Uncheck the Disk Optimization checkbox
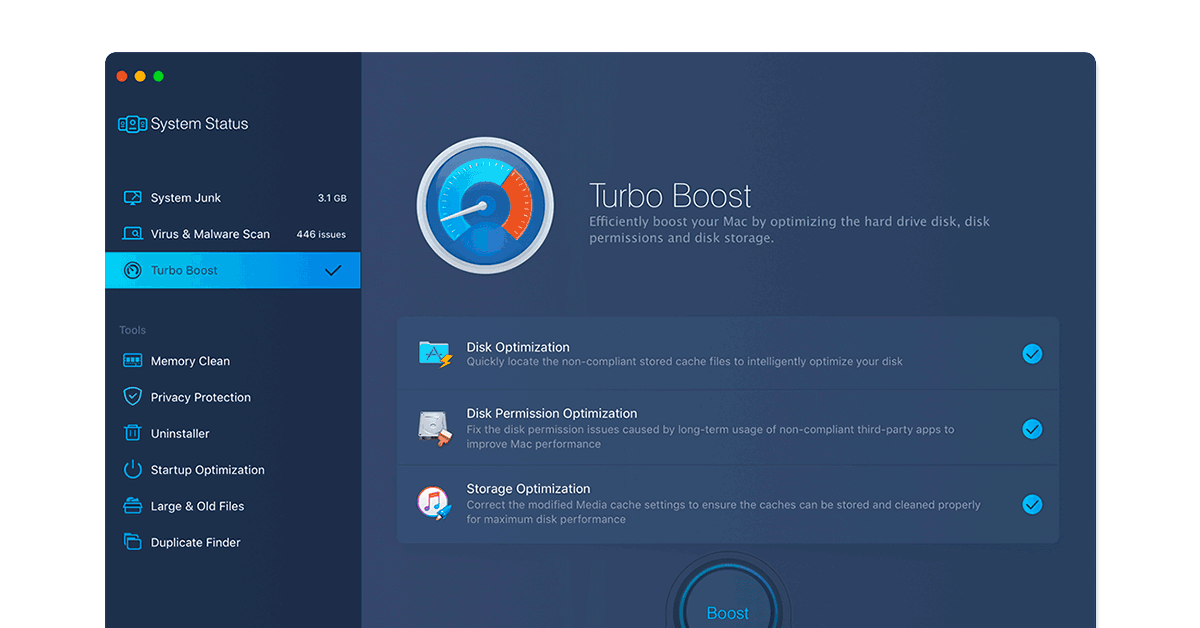The width and height of the screenshot is (1200, 628). 1032,354
